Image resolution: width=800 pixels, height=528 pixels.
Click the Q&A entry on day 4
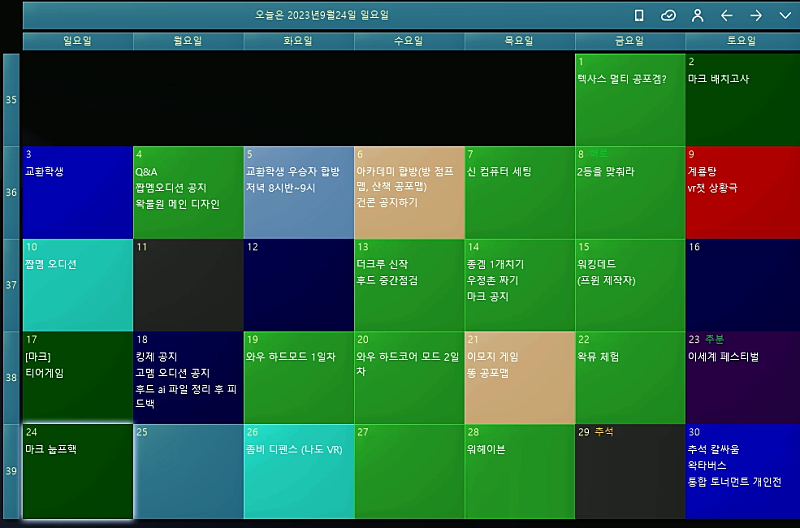tap(146, 172)
